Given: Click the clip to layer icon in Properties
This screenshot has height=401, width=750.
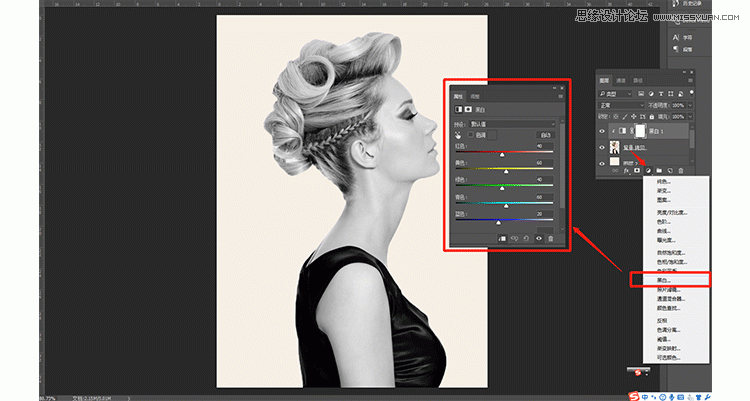Looking at the screenshot, I should pyautogui.click(x=501, y=238).
